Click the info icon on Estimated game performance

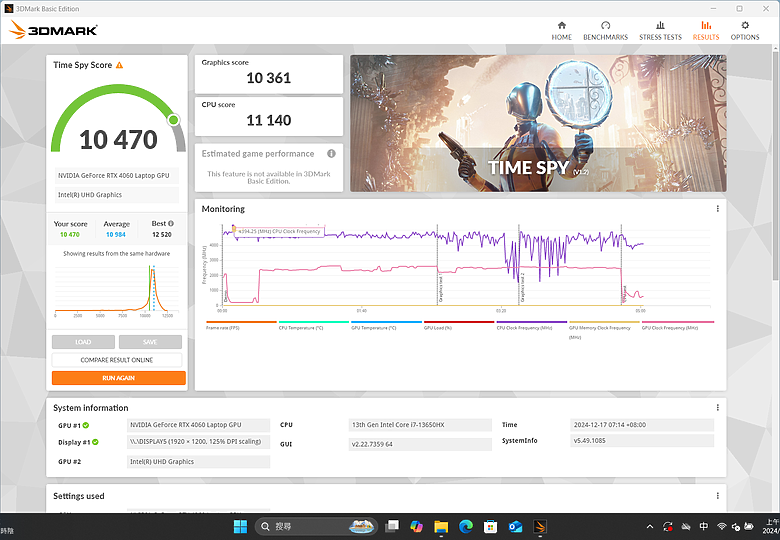coord(331,154)
